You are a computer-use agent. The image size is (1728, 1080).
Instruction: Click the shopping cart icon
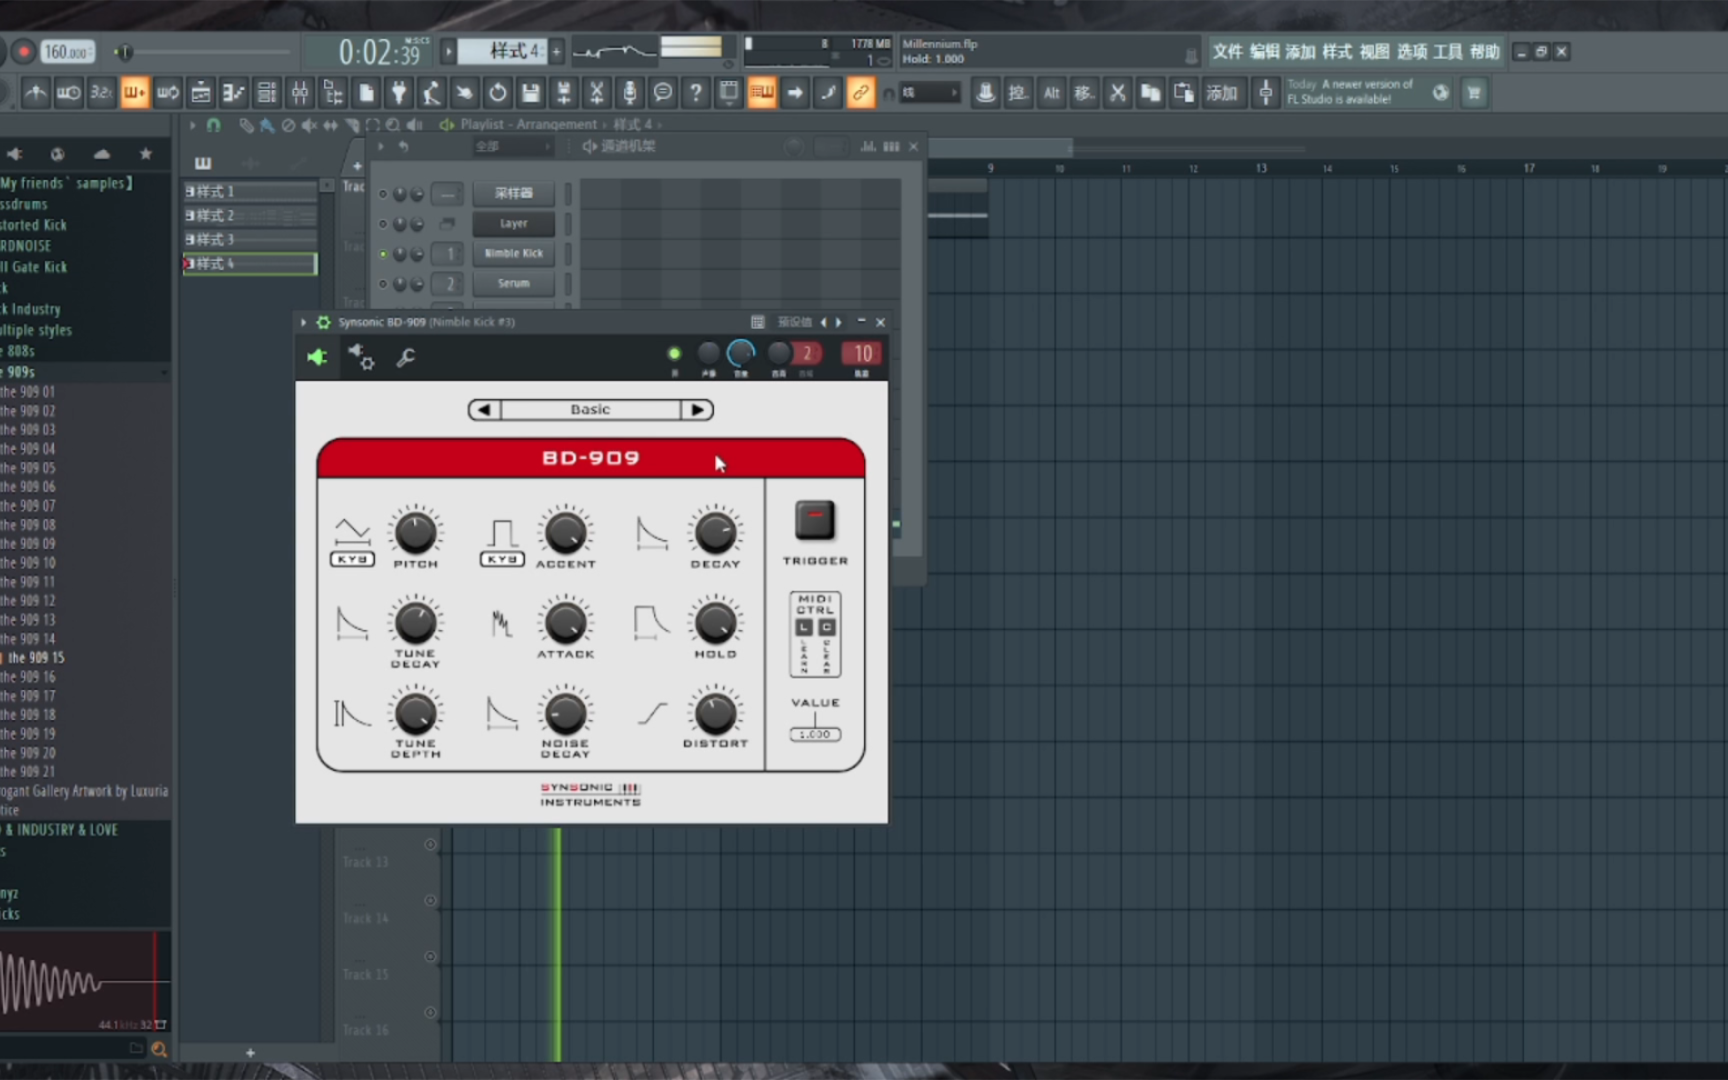[1474, 93]
